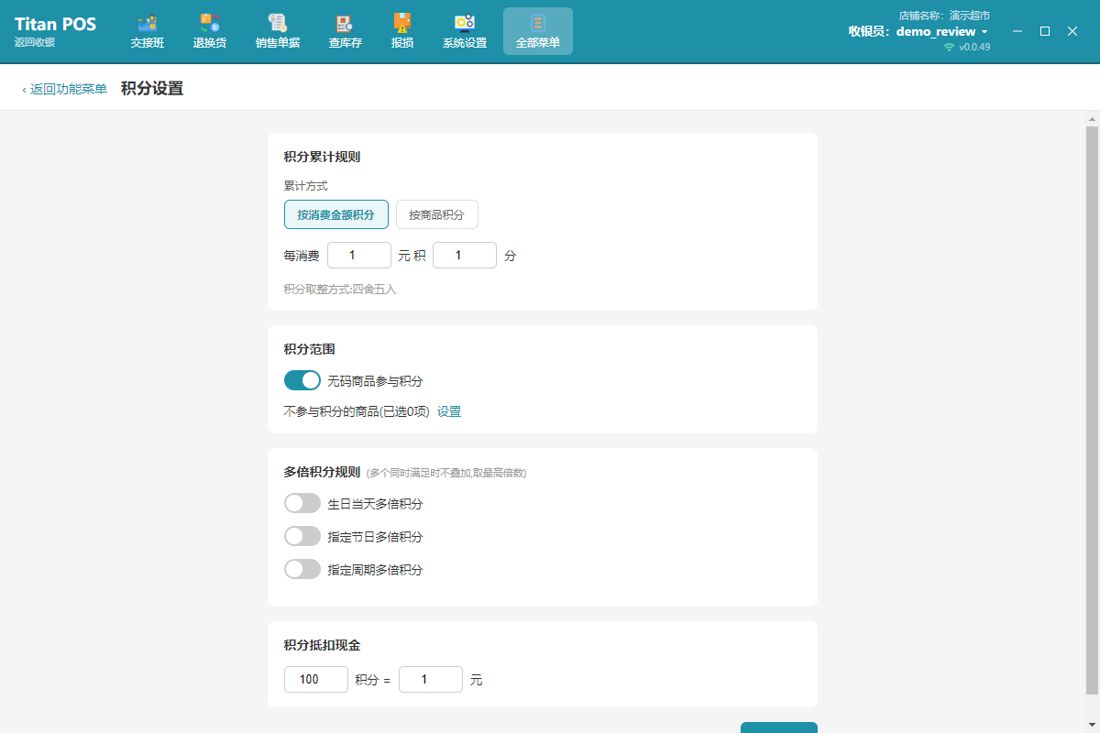
Task: Click the wifi status icon near version
Action: (948, 47)
